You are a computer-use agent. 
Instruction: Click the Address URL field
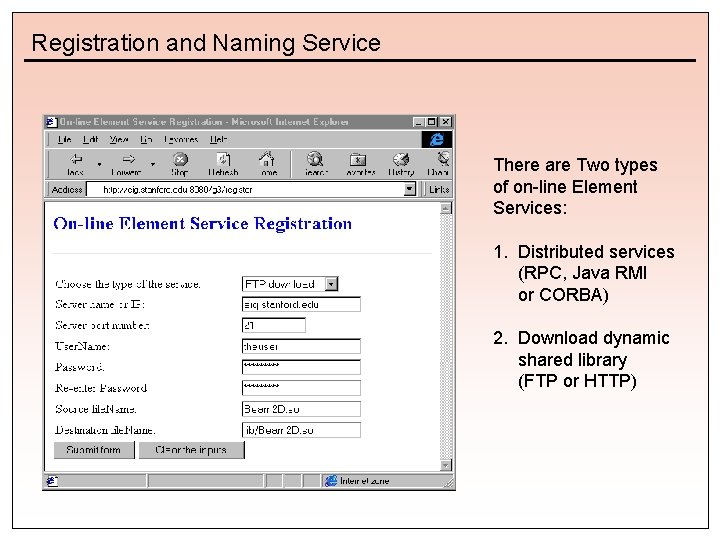point(246,189)
